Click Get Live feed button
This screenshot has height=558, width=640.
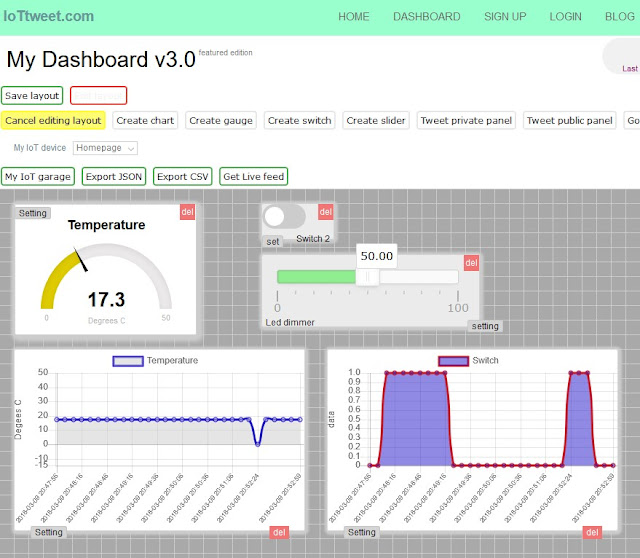(x=253, y=176)
